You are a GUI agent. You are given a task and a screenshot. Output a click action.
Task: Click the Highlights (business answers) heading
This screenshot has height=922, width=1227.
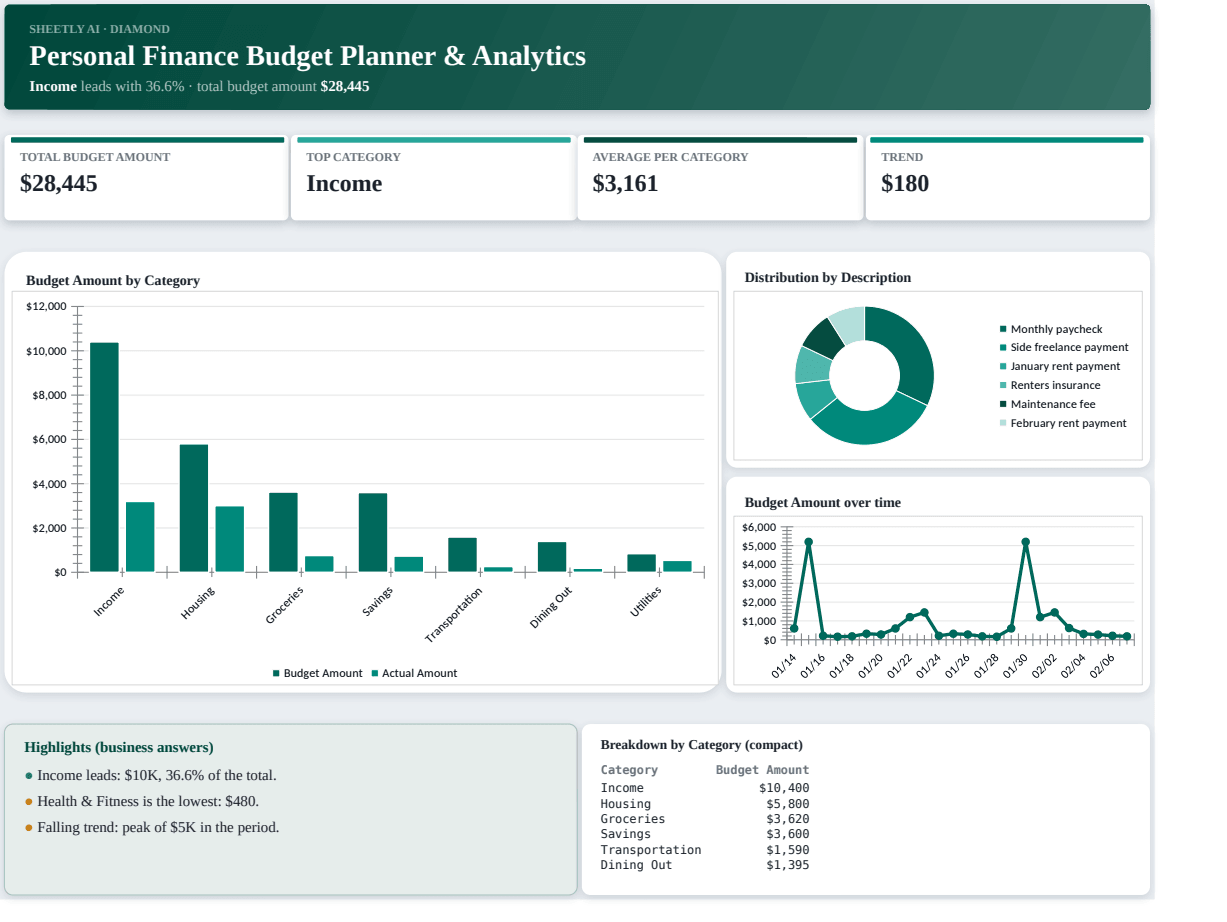[119, 748]
